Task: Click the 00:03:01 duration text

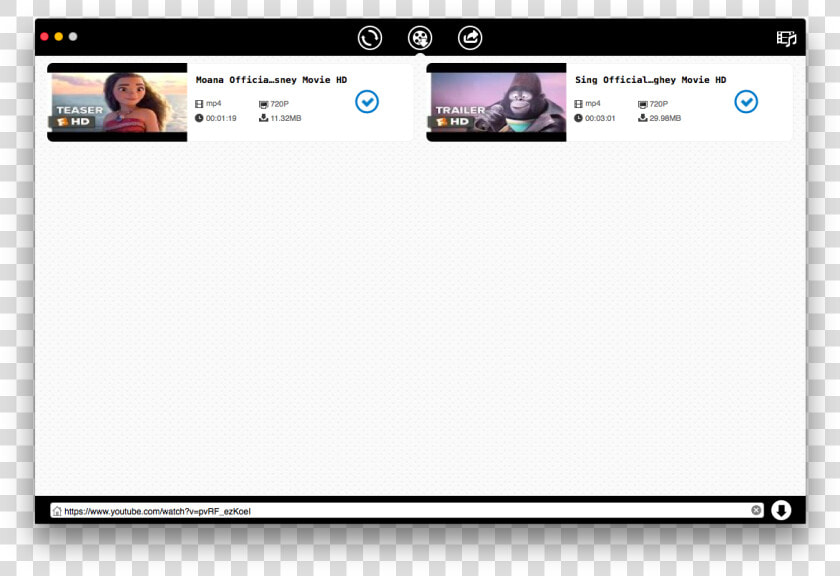Action: [600, 118]
